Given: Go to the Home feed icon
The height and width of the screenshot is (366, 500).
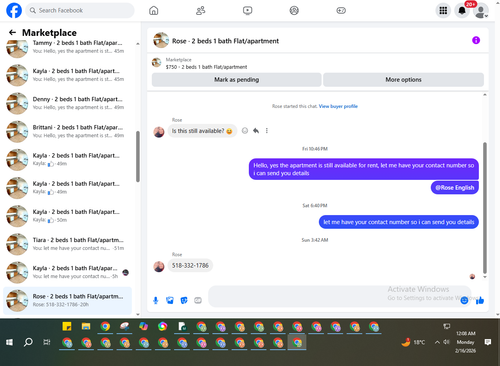Looking at the screenshot, I should pos(154,10).
